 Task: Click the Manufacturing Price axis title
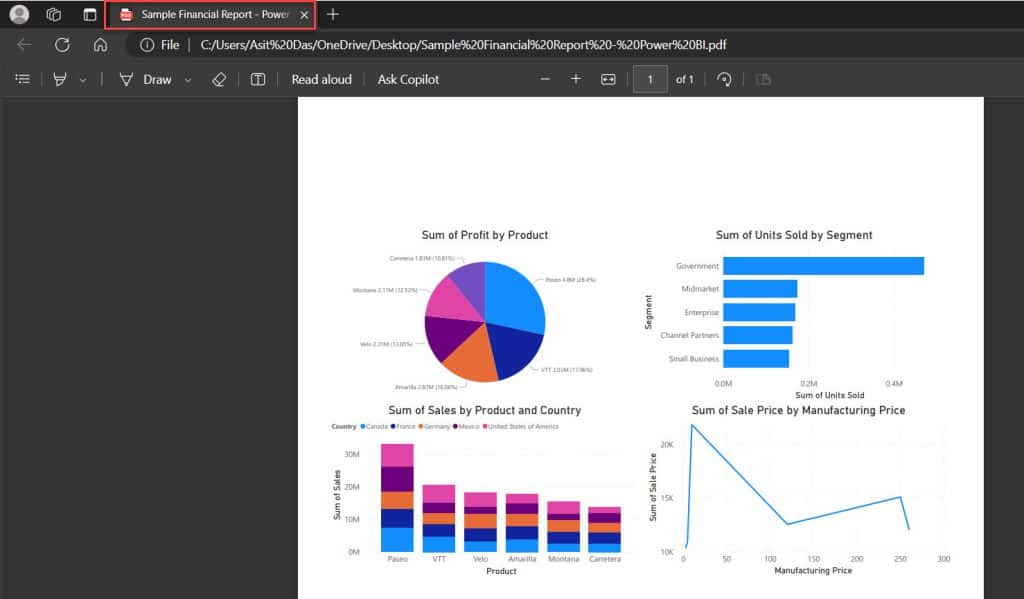813,570
